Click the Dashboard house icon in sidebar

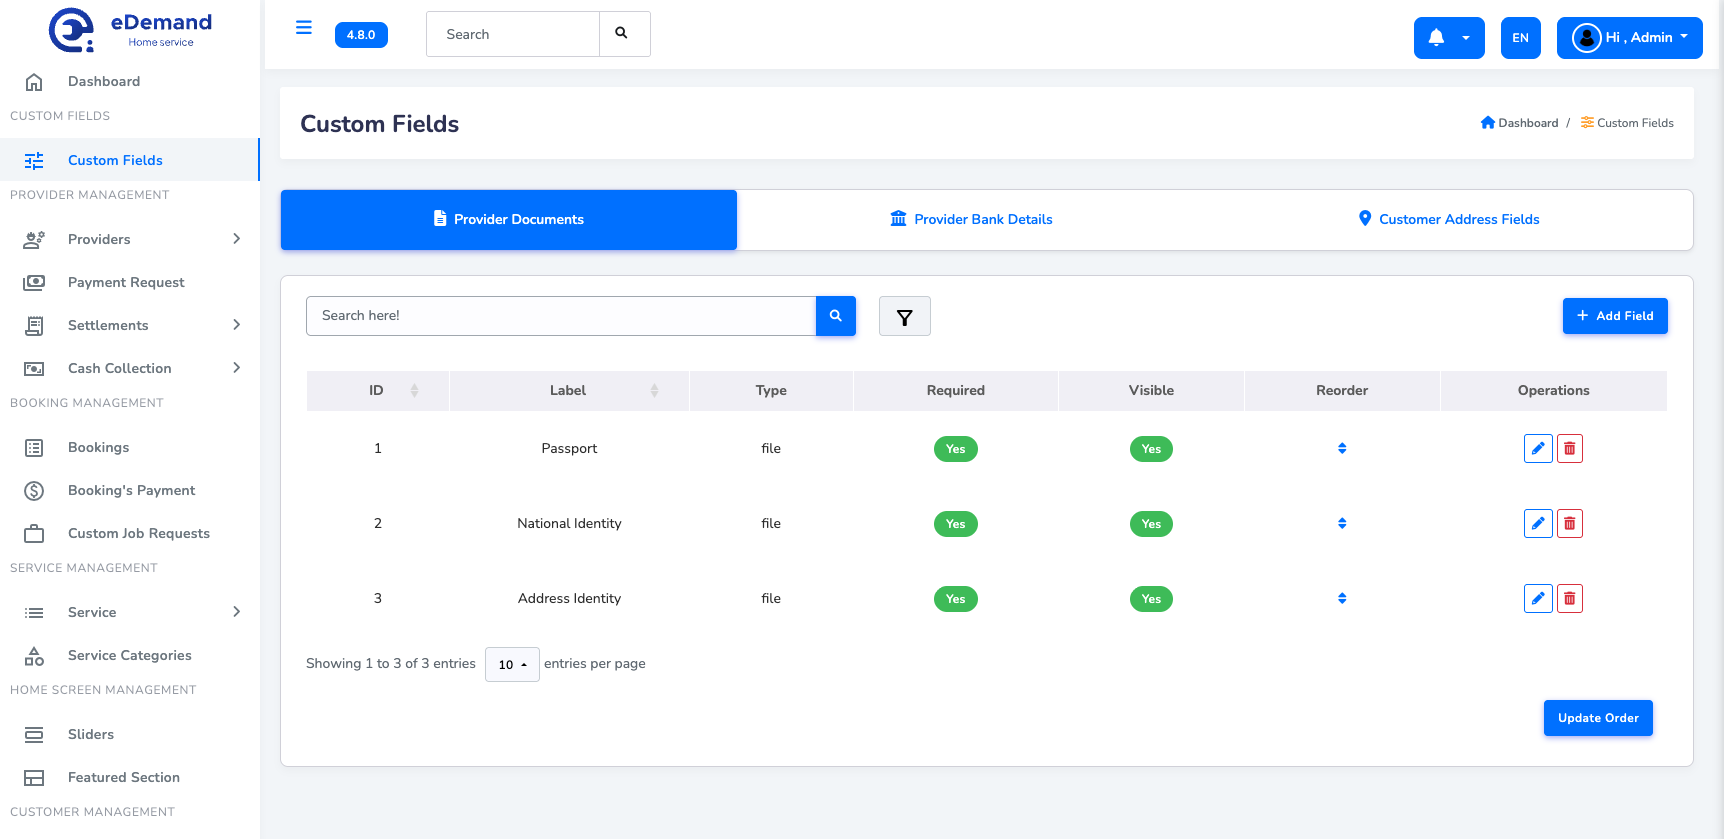tap(34, 81)
